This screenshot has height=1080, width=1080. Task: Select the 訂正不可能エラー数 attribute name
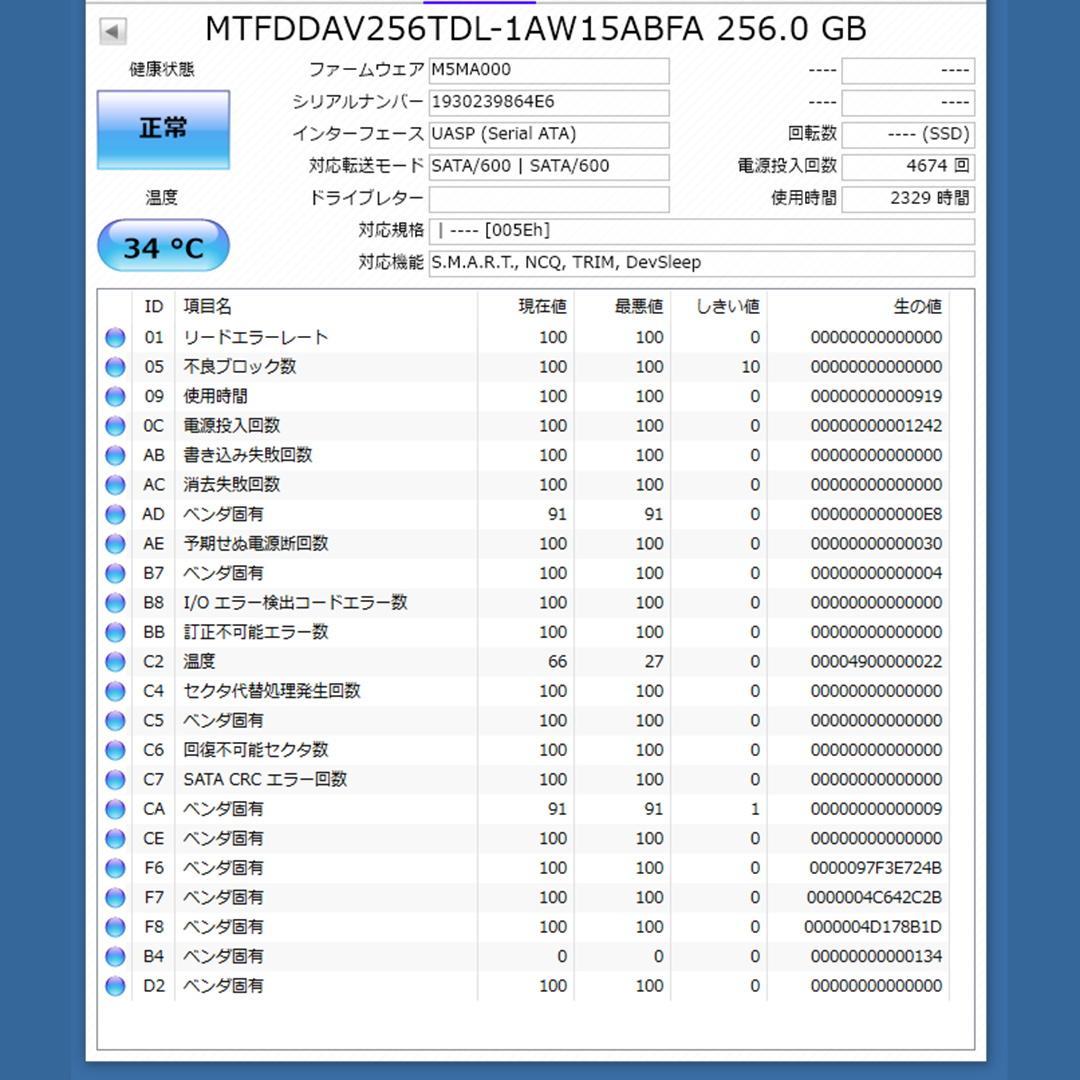tap(256, 632)
